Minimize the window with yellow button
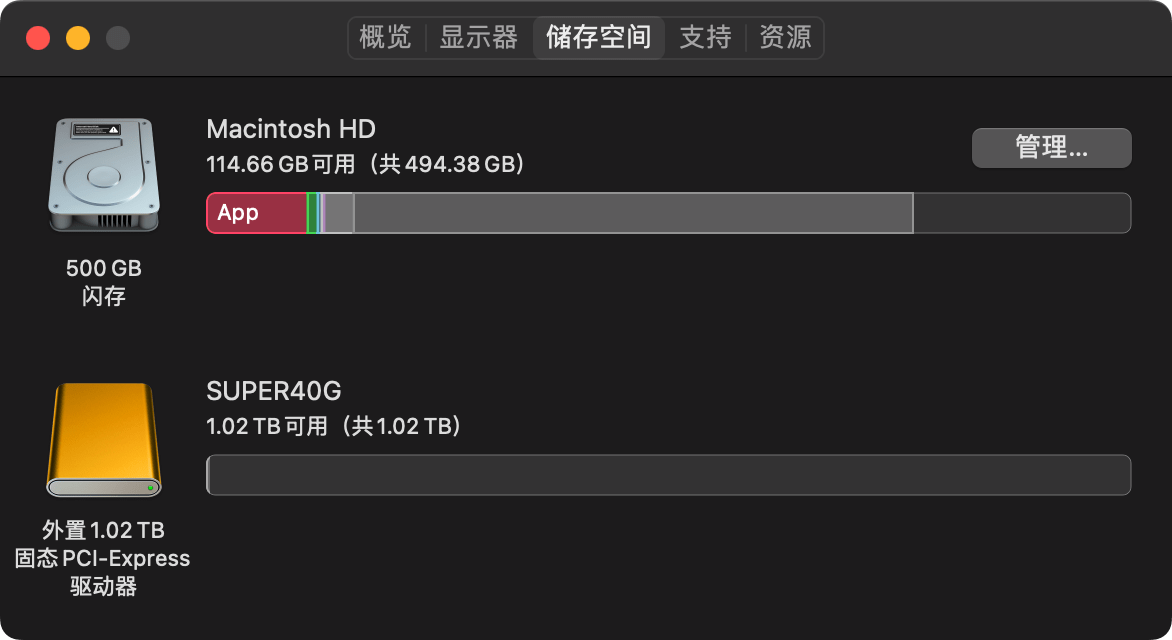The height and width of the screenshot is (640, 1172). (x=78, y=37)
